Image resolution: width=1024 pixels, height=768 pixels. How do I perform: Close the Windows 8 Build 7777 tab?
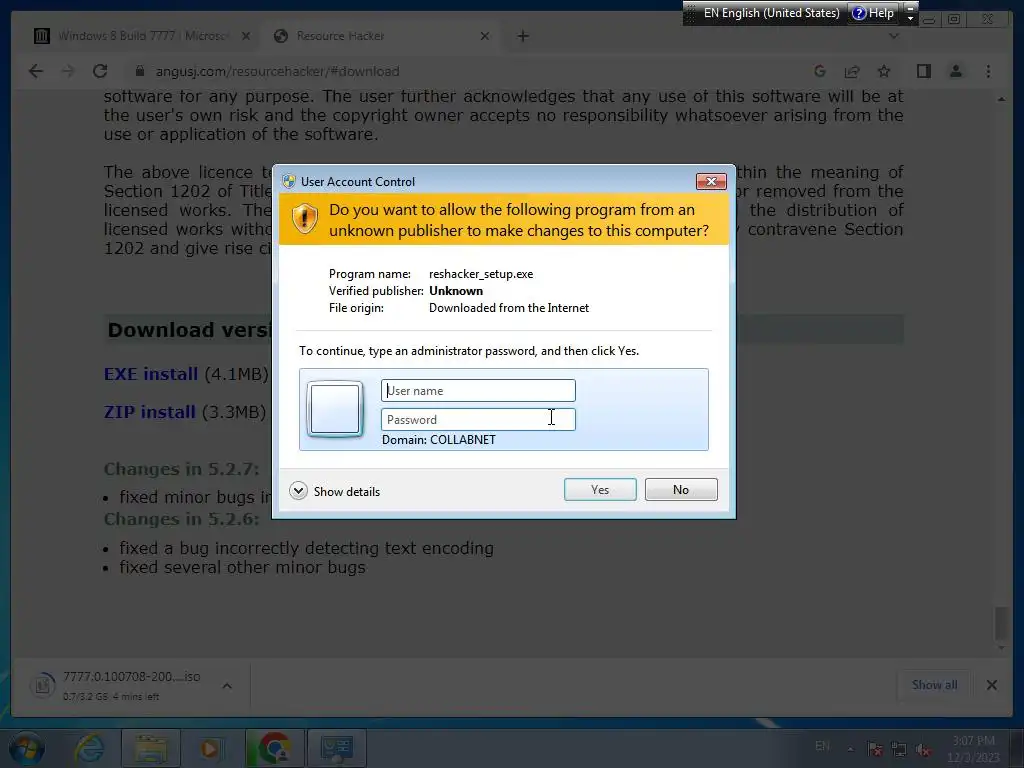[x=246, y=36]
